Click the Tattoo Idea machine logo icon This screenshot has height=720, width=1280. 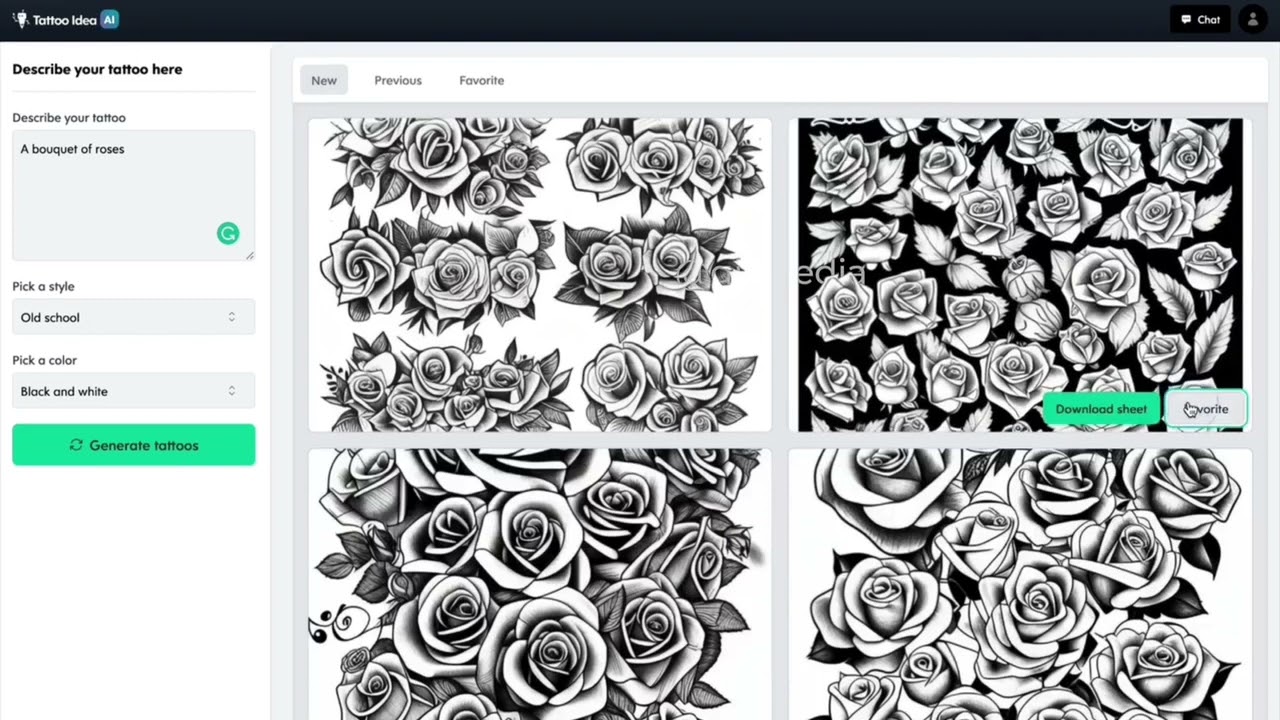(x=20, y=19)
